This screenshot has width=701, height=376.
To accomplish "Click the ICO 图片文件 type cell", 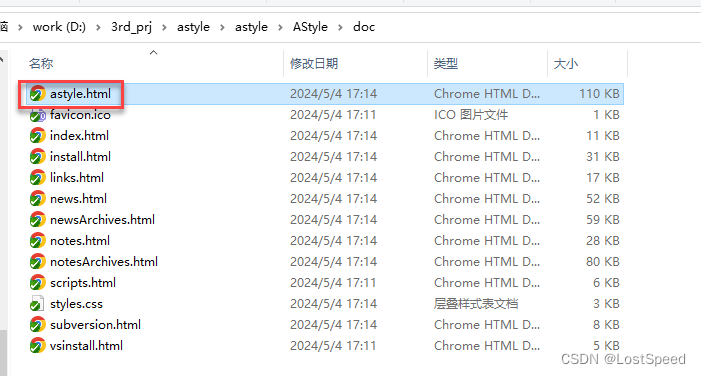I will point(471,115).
